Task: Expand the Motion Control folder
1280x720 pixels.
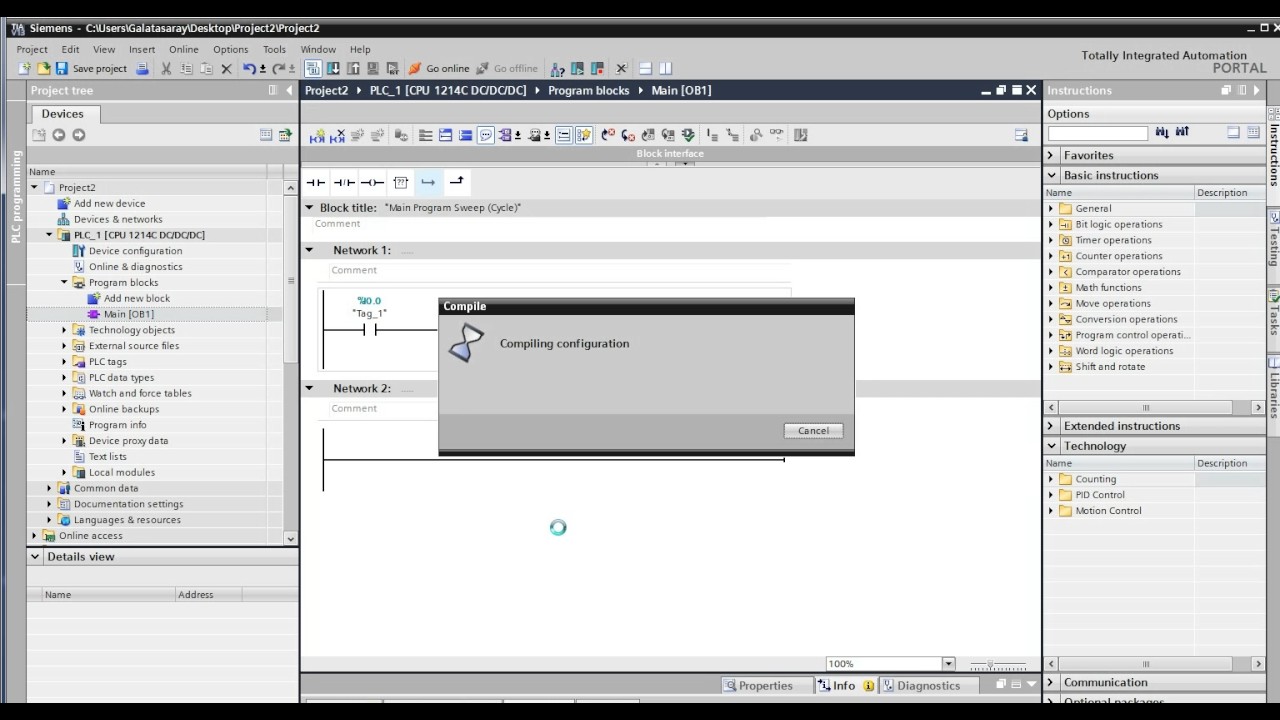Action: click(1051, 511)
